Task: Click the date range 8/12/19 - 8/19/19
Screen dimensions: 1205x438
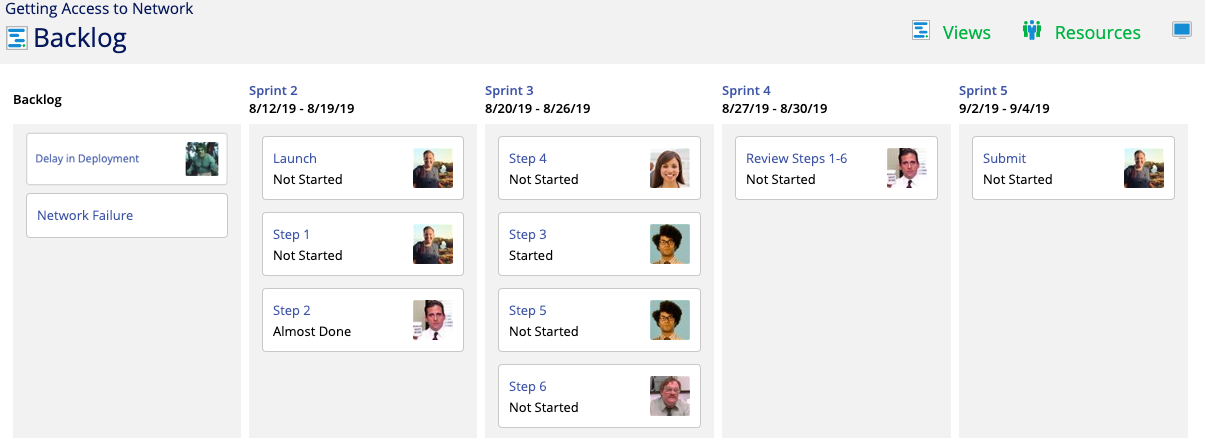Action: point(302,108)
